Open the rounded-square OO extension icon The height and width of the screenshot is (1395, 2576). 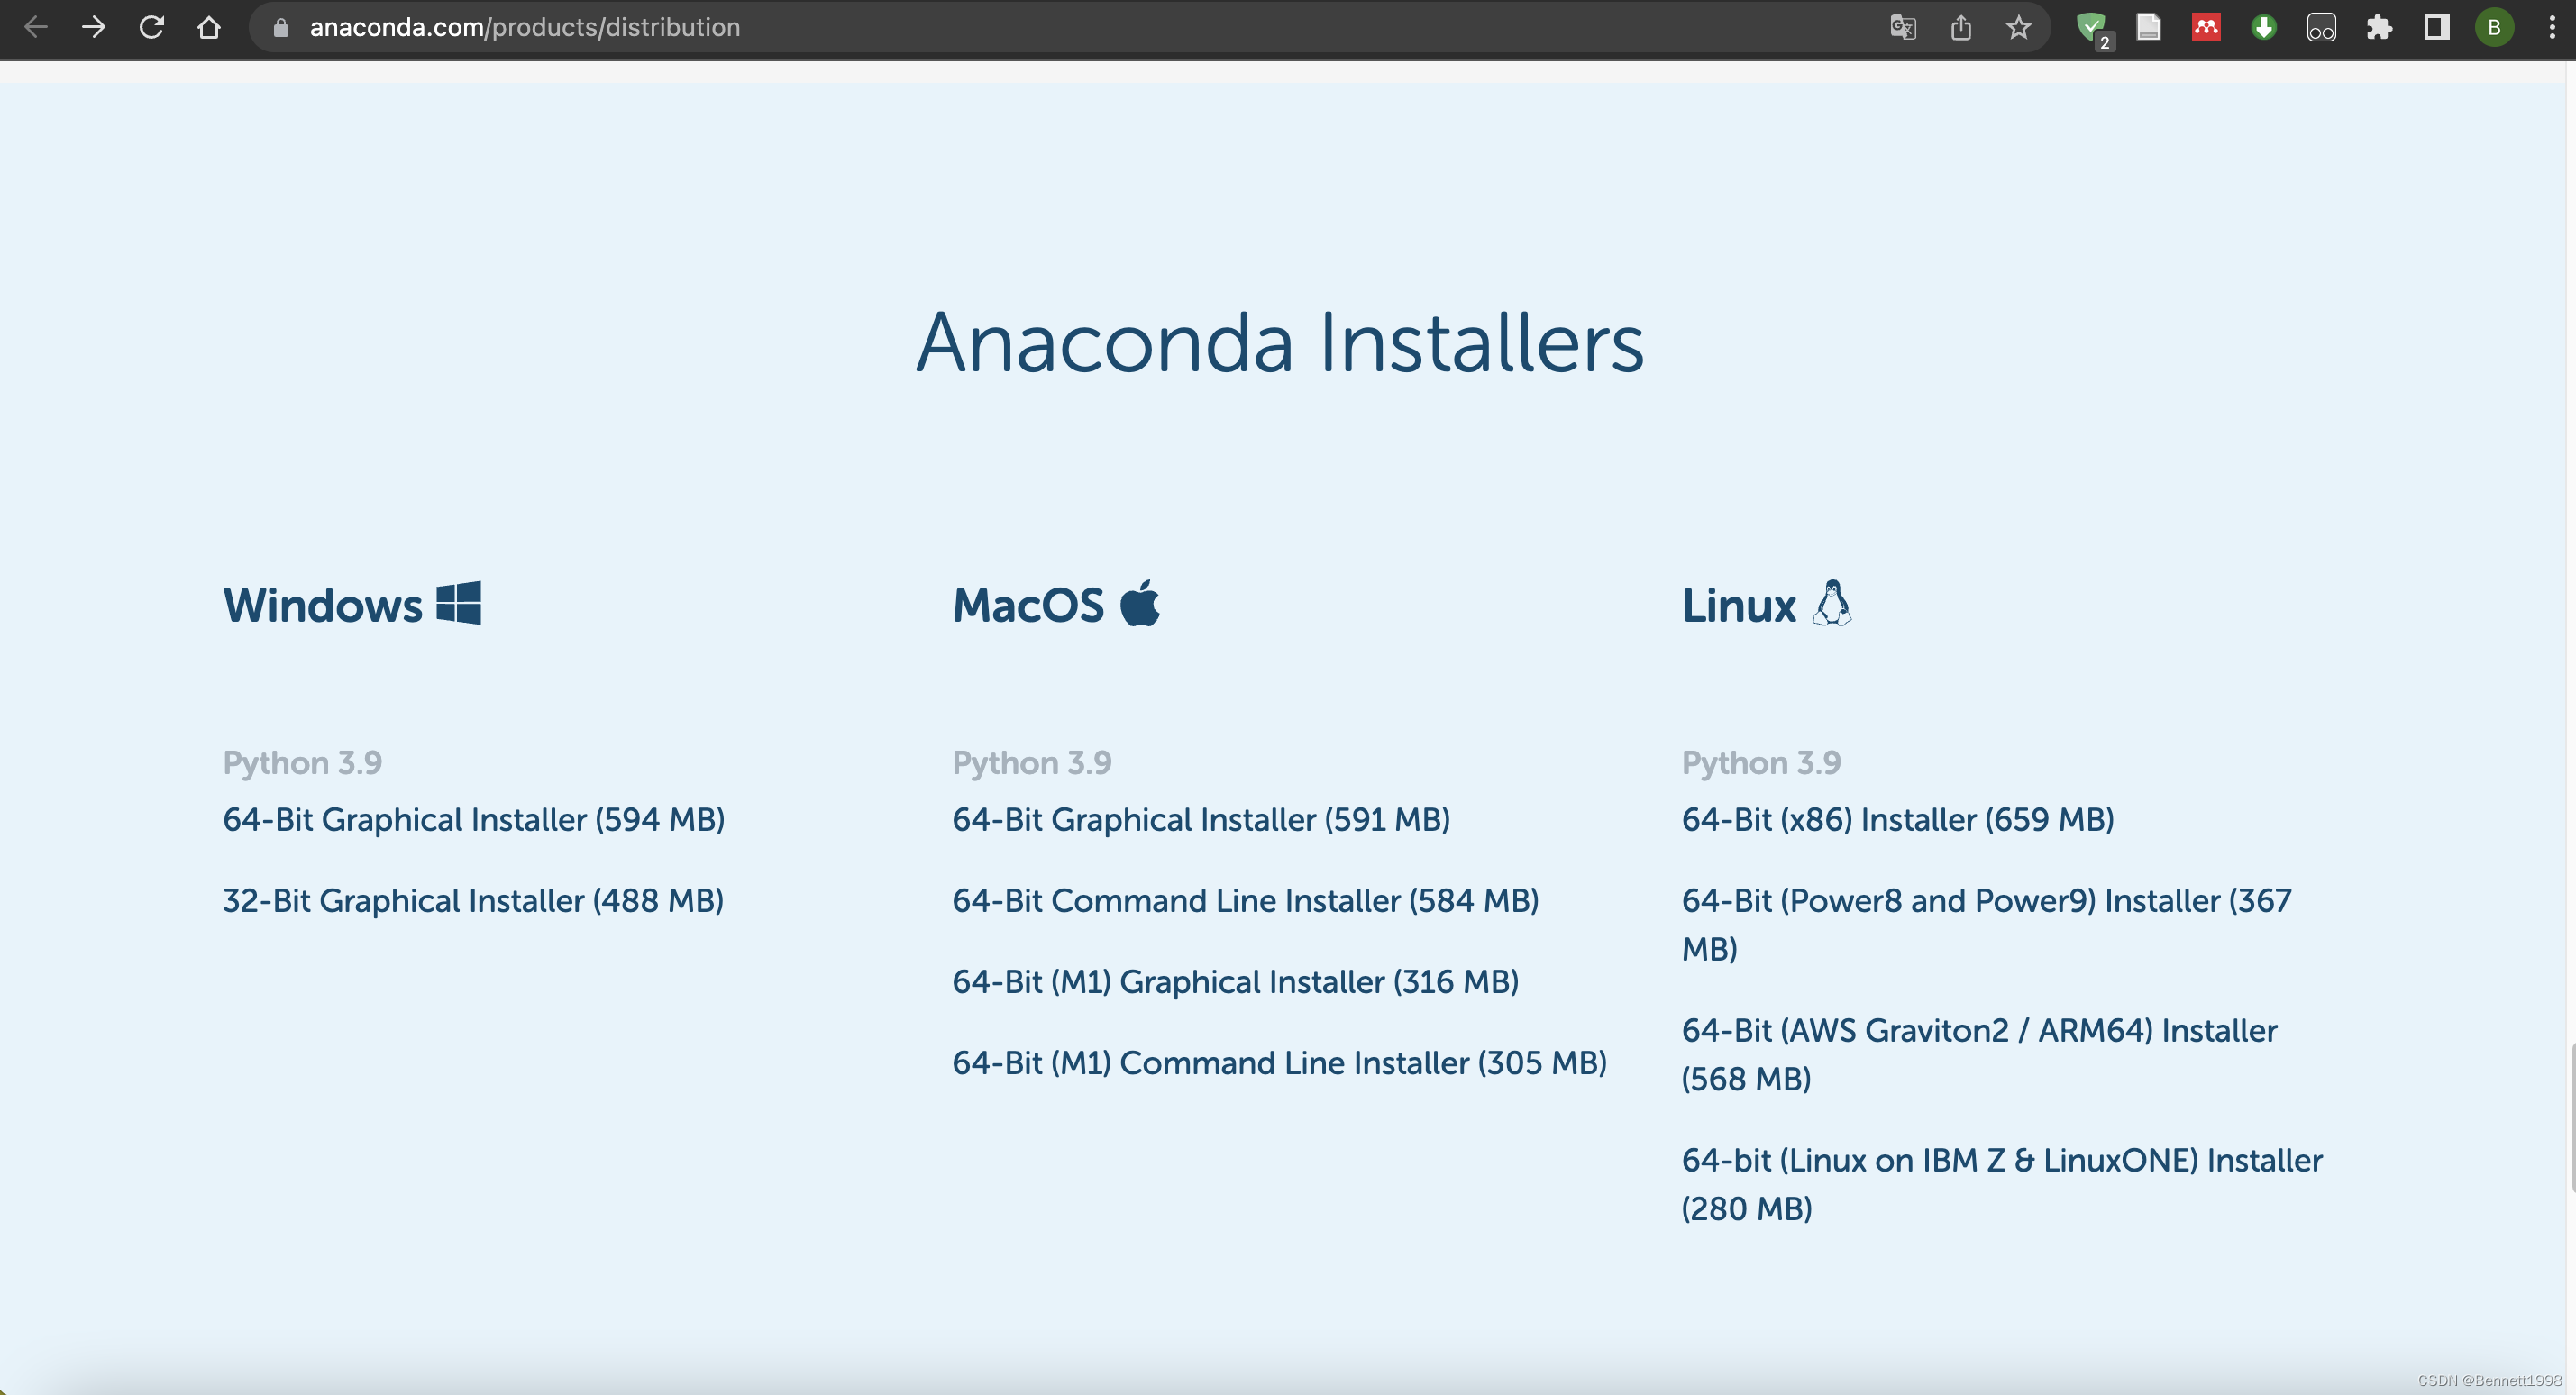point(2321,27)
